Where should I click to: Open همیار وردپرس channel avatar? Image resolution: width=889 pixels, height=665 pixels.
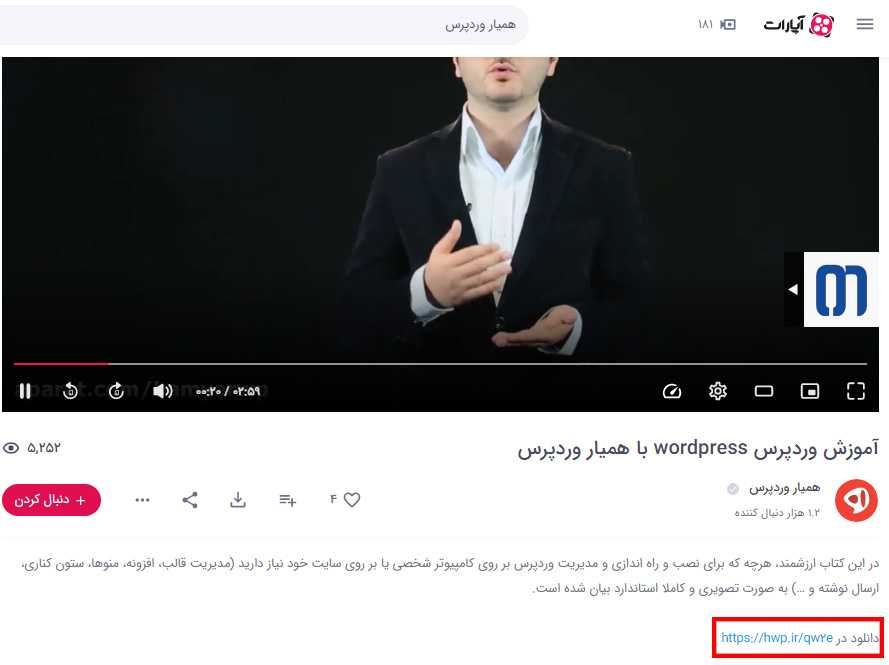[x=856, y=500]
